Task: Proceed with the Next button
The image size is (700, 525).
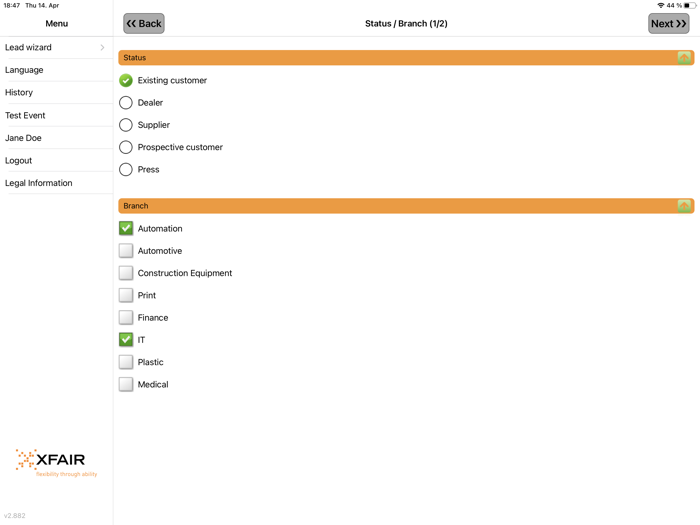Action: [x=668, y=24]
